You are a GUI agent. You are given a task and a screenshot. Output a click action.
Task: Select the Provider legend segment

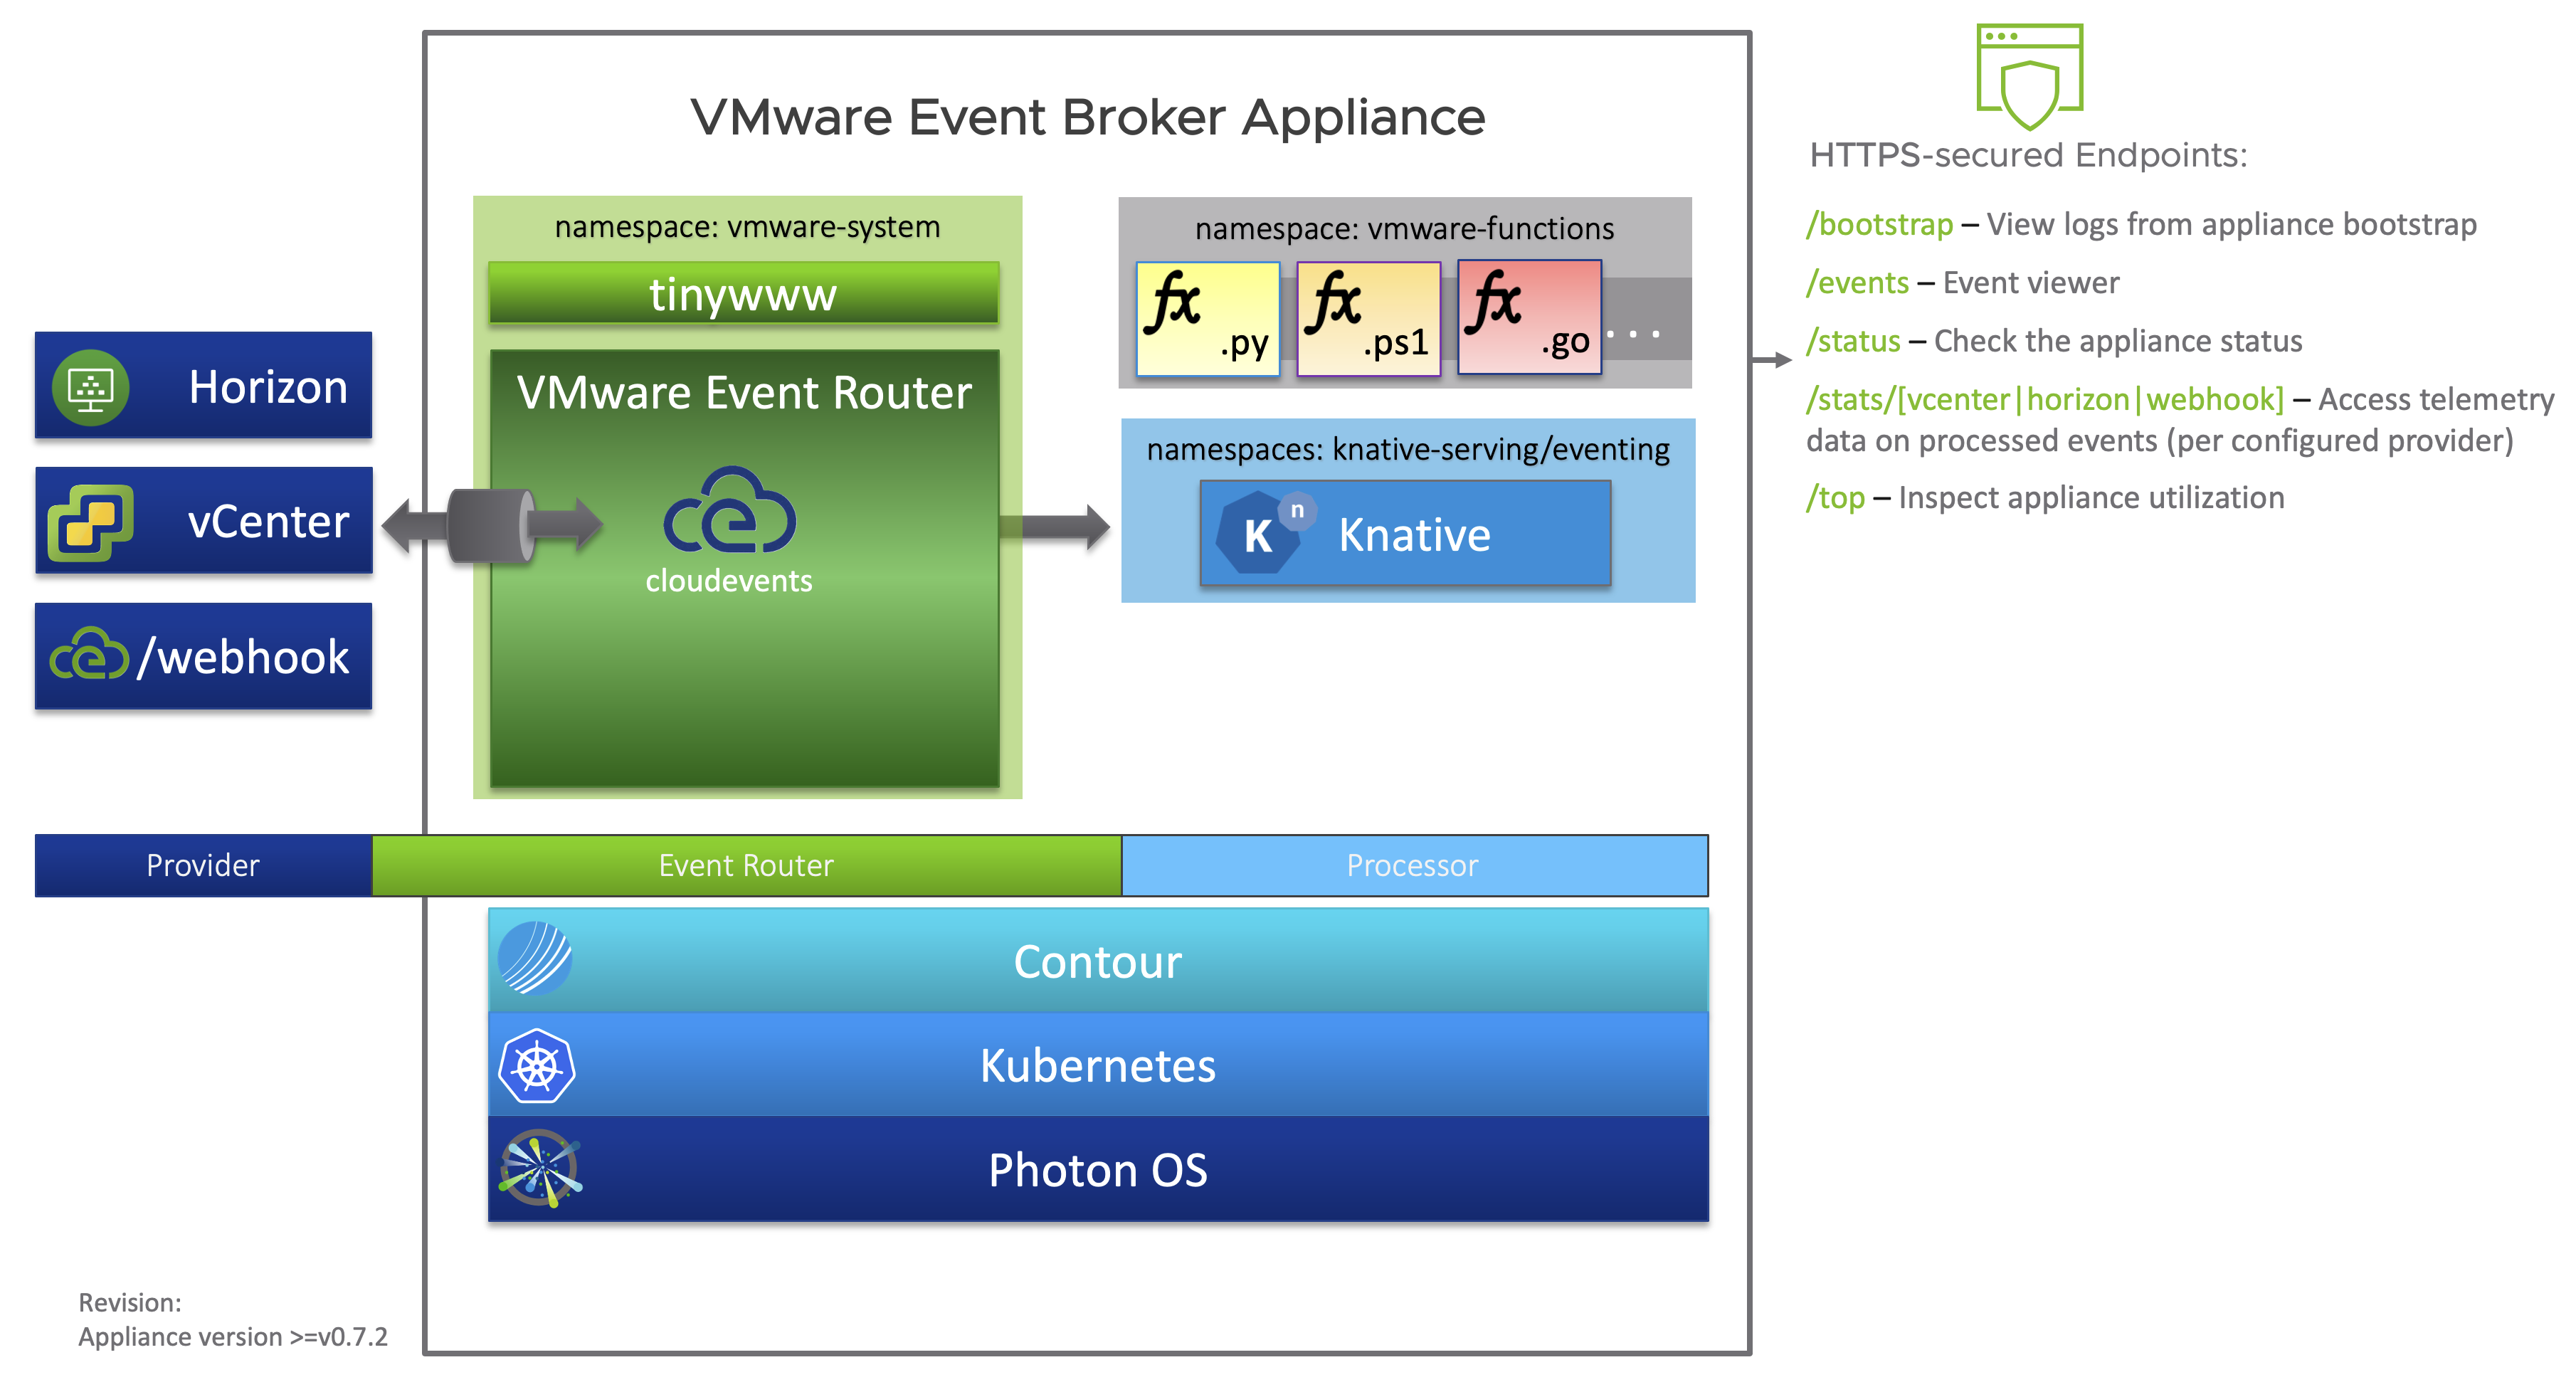[203, 865]
